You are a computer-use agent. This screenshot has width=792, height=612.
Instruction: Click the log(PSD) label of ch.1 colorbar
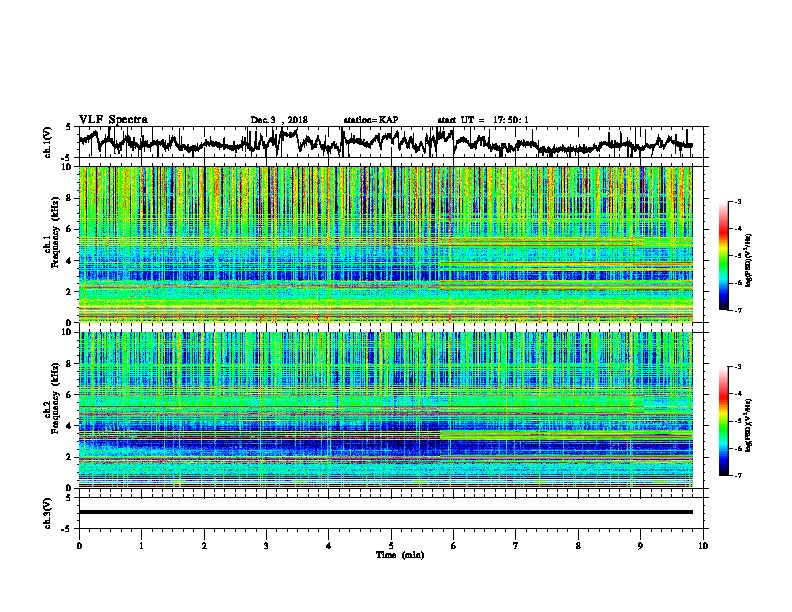click(749, 261)
